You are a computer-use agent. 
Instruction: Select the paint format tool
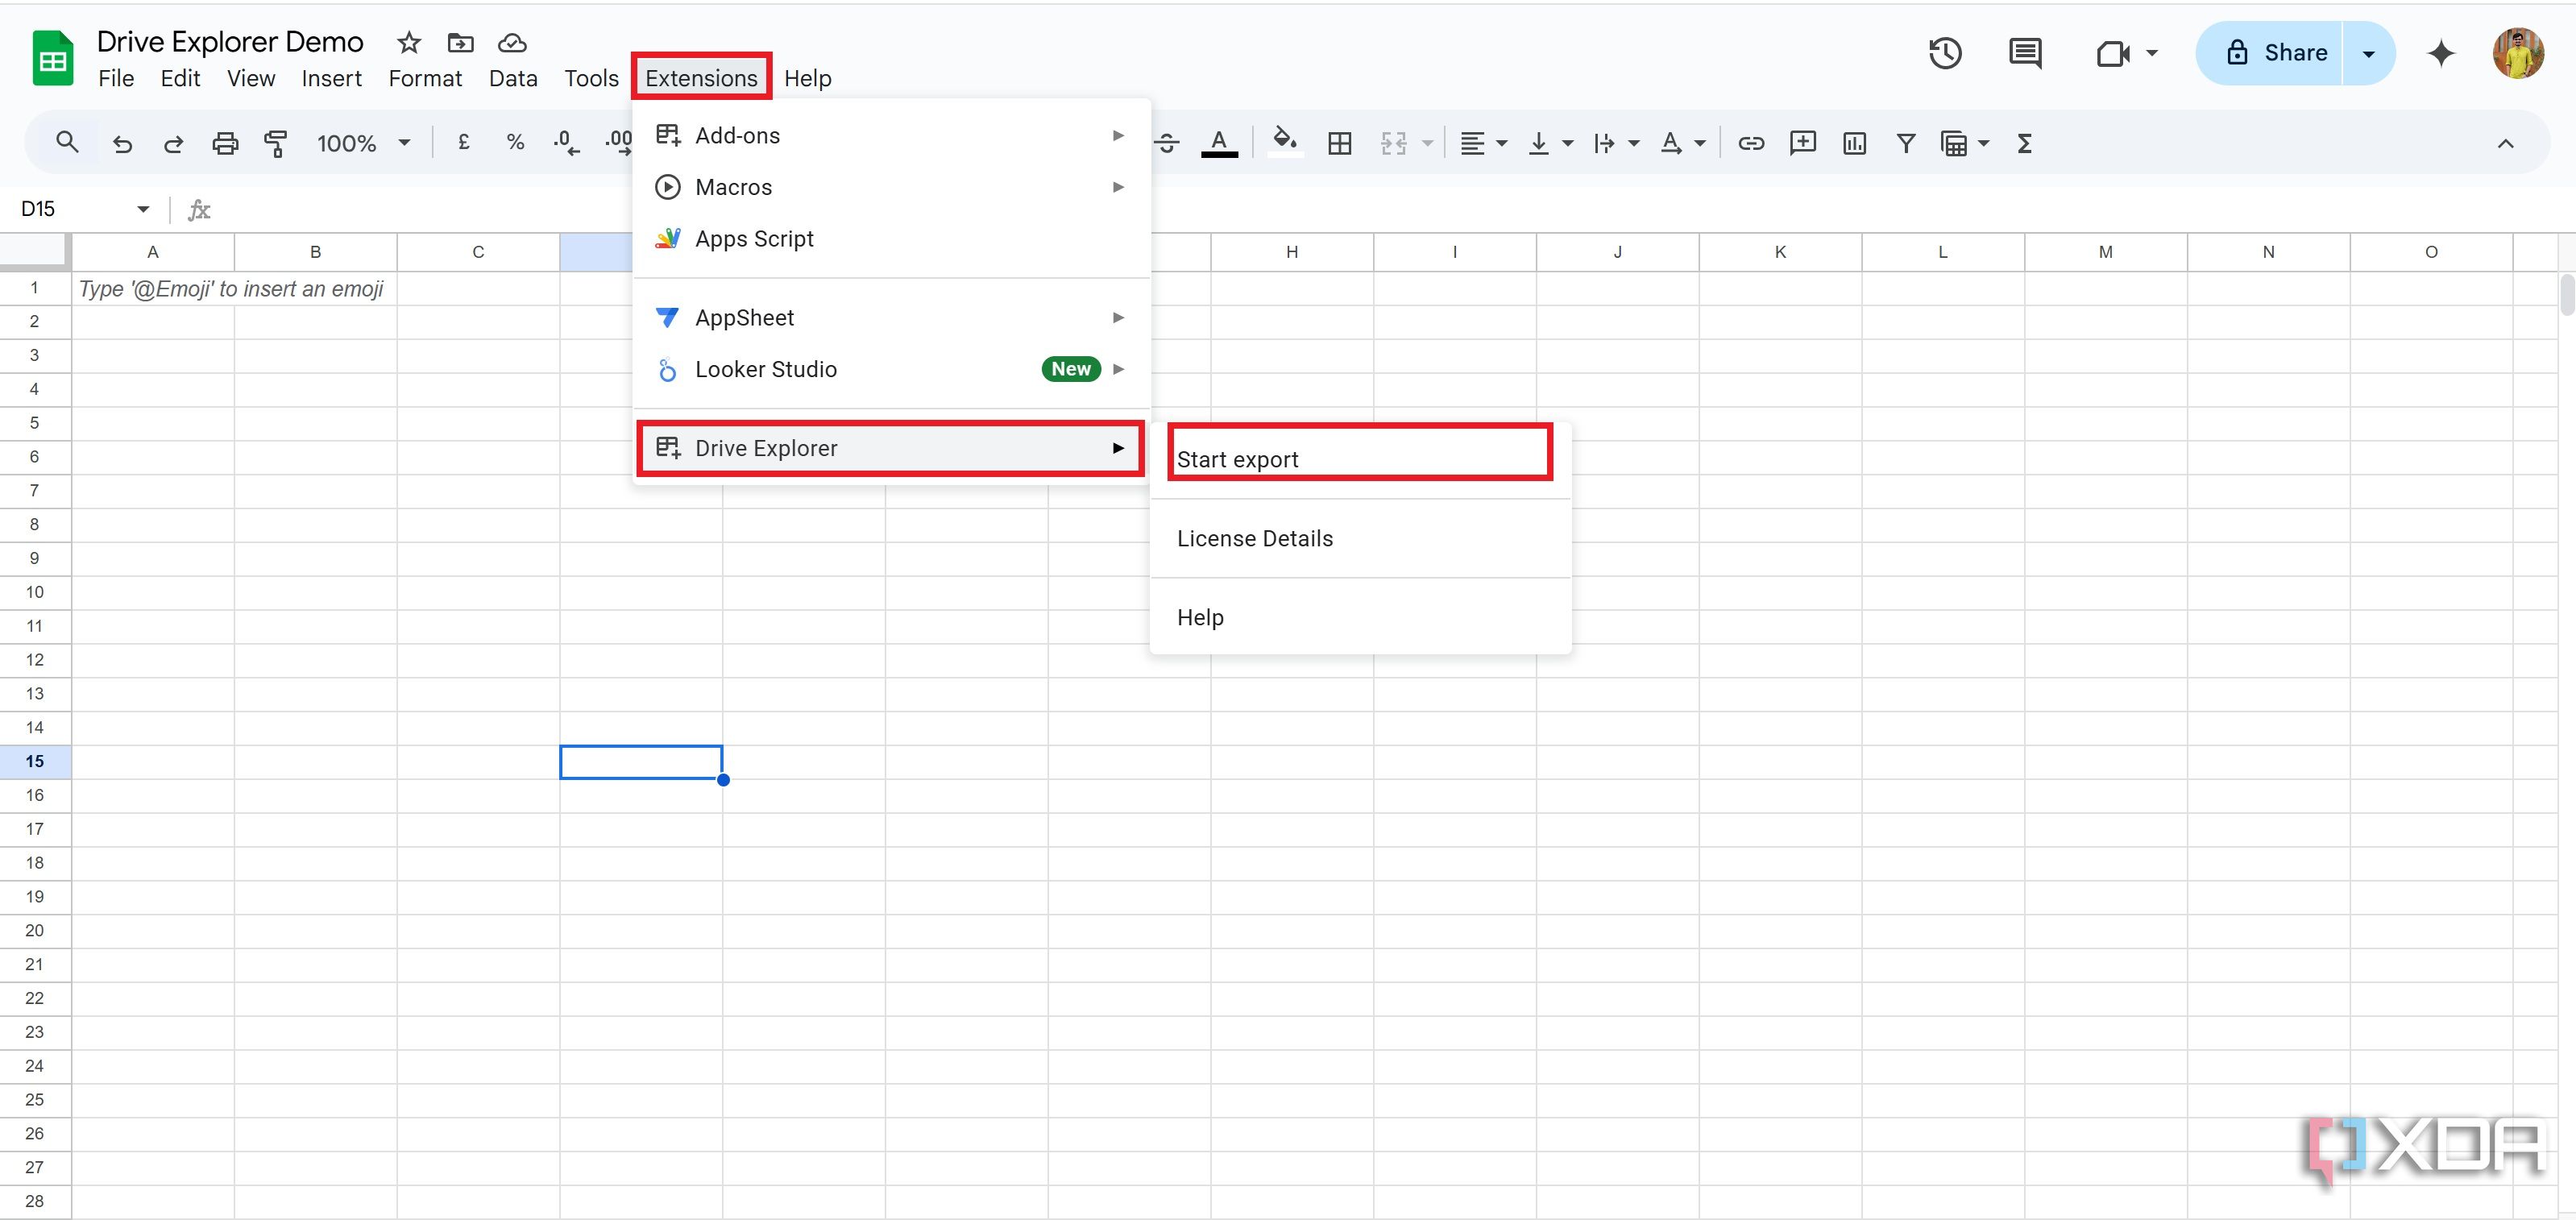(x=276, y=144)
